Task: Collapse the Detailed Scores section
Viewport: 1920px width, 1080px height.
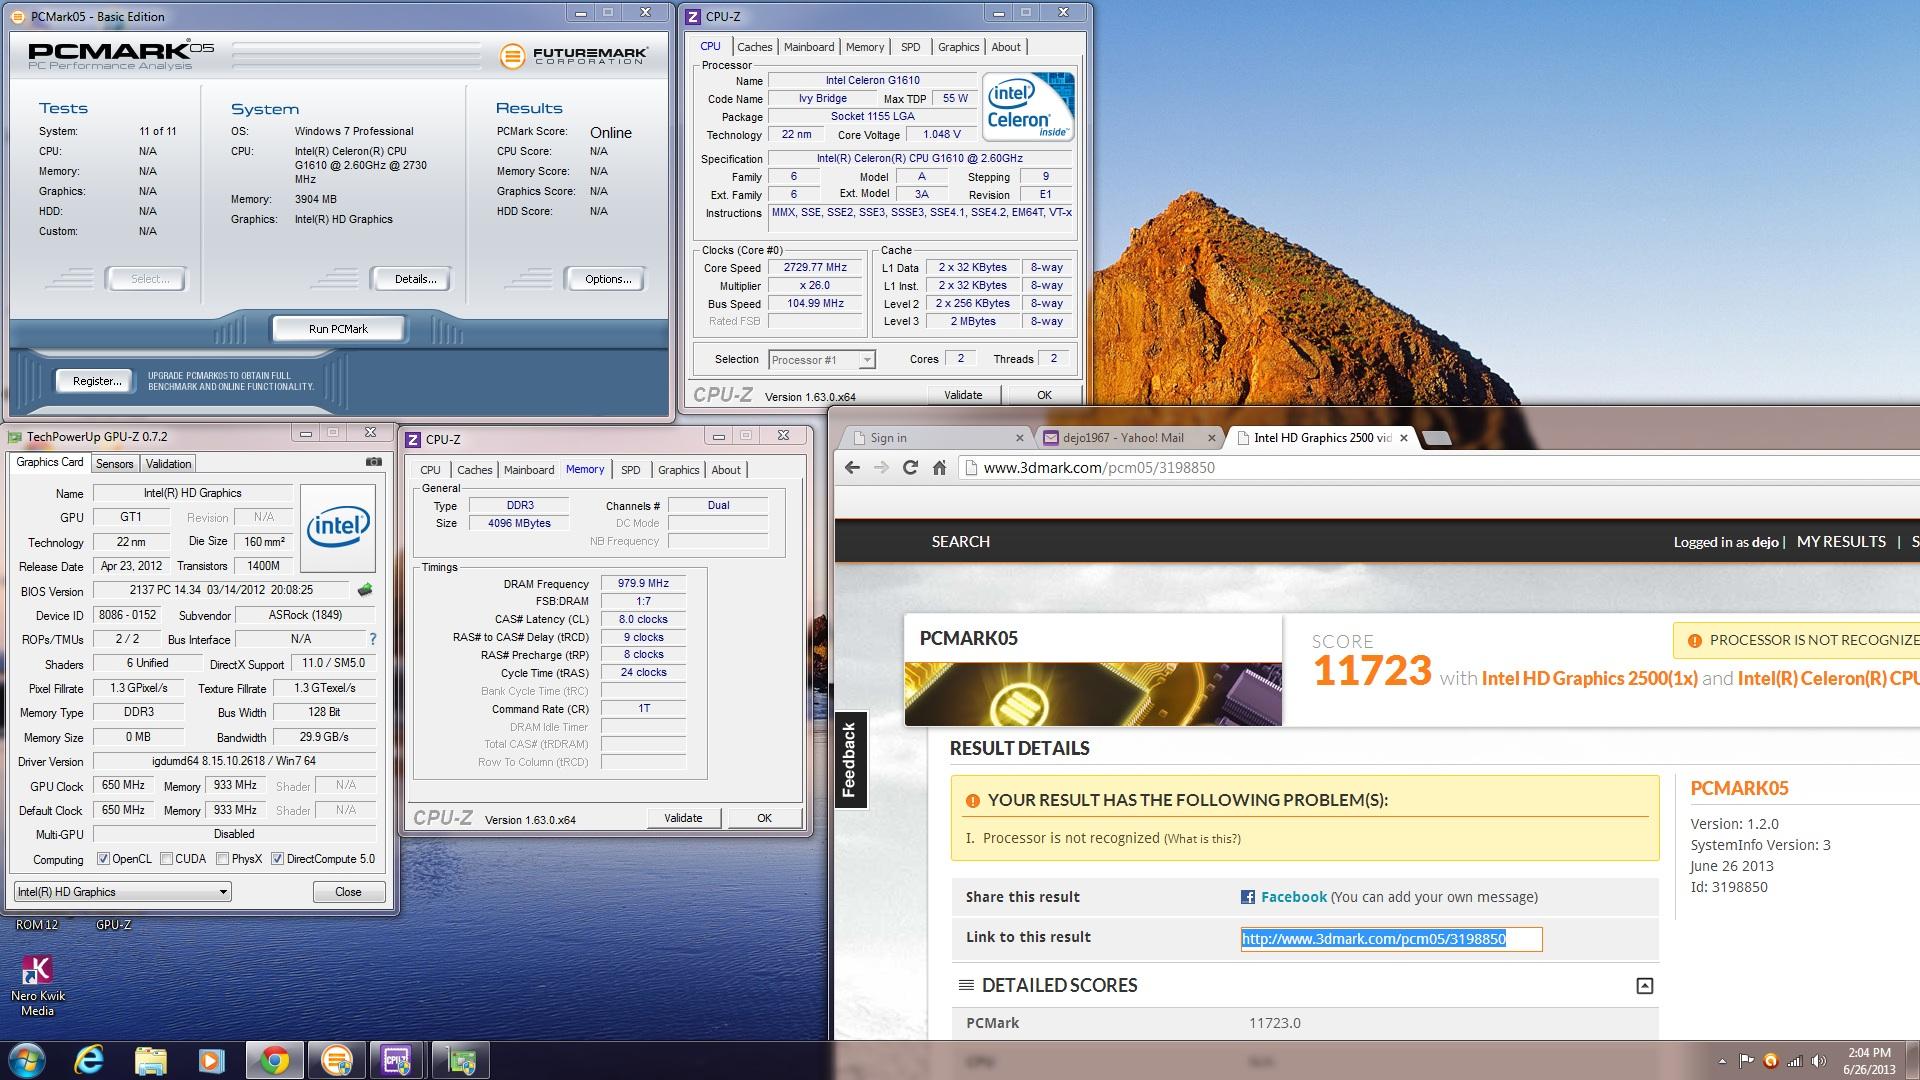Action: [1644, 986]
